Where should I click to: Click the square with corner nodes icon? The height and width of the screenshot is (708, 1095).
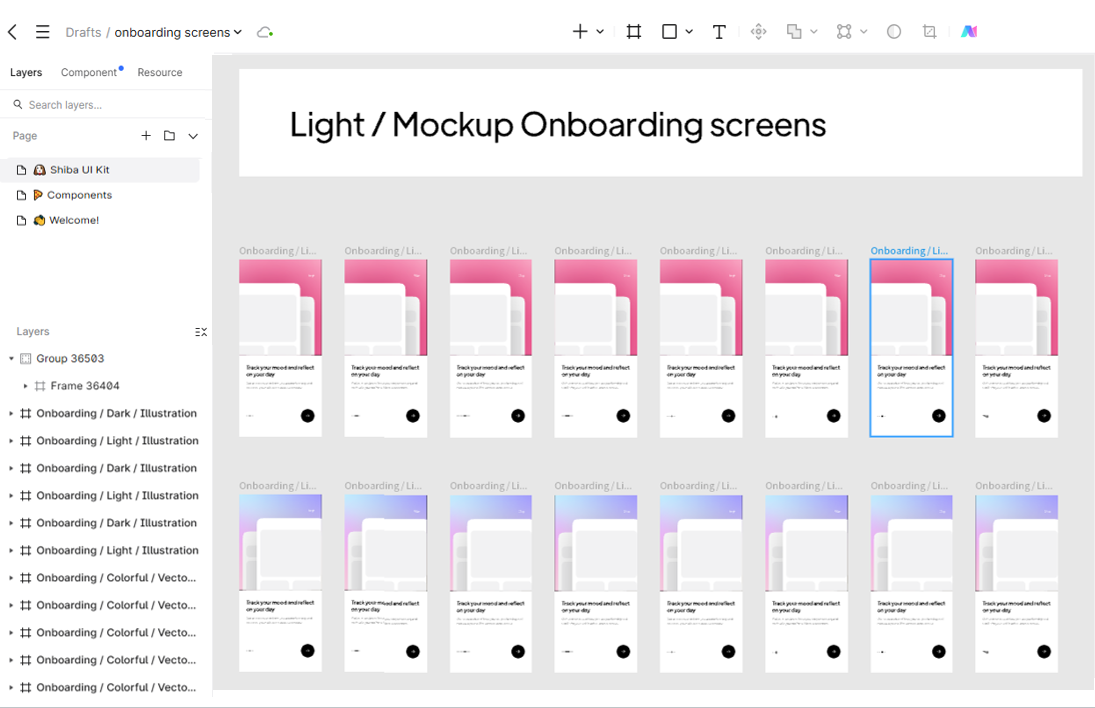844,31
